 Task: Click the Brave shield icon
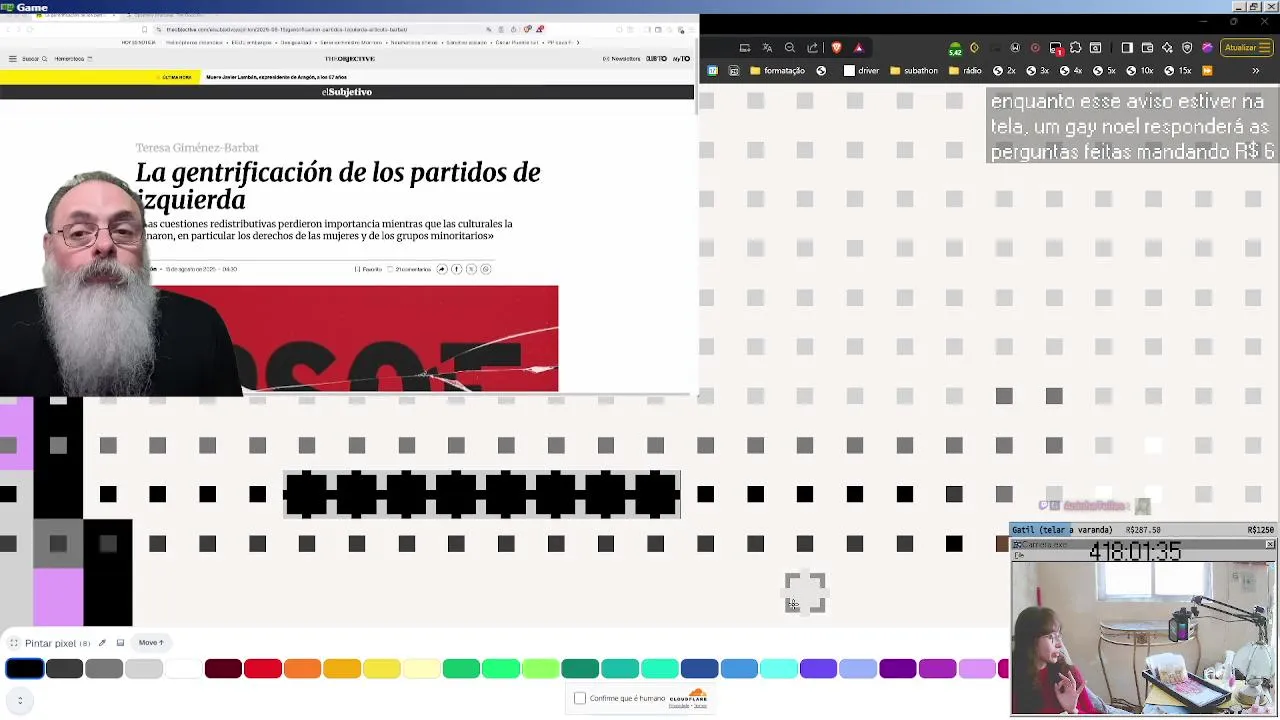coord(836,47)
